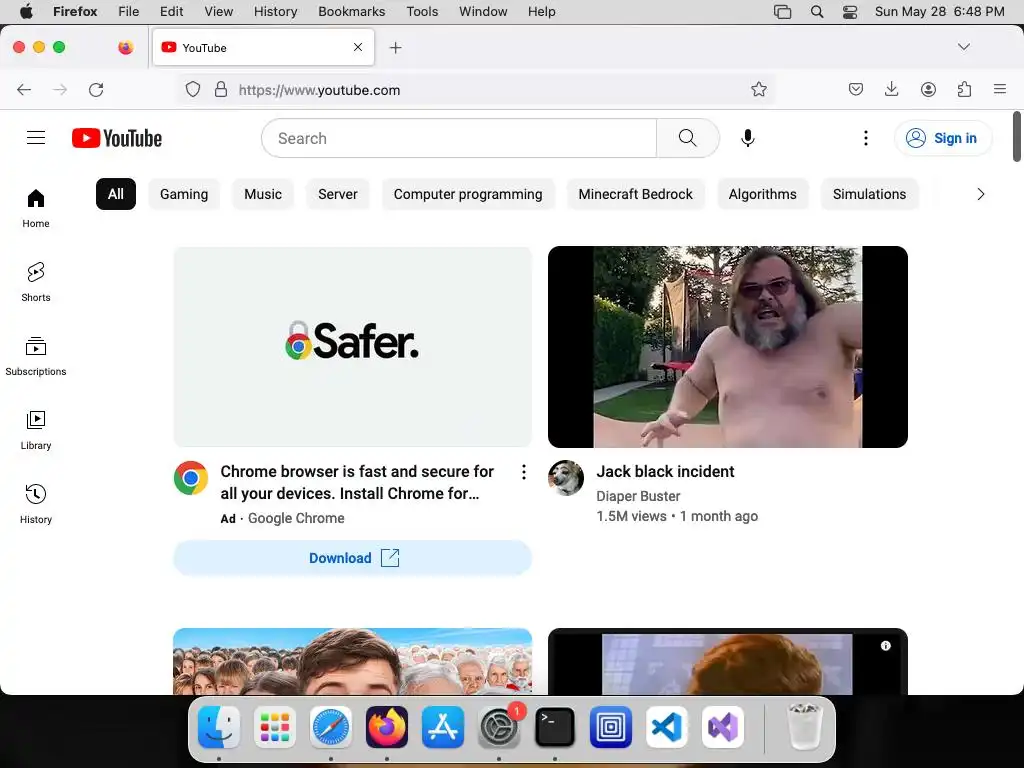The image size is (1024, 768).
Task: Open Jack black incident video title
Action: (665, 472)
